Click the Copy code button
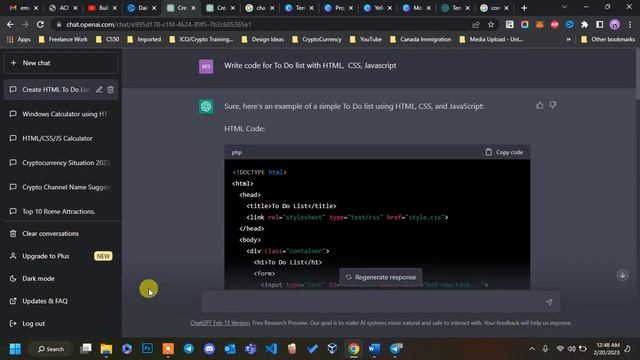The height and width of the screenshot is (360, 640). pos(504,152)
